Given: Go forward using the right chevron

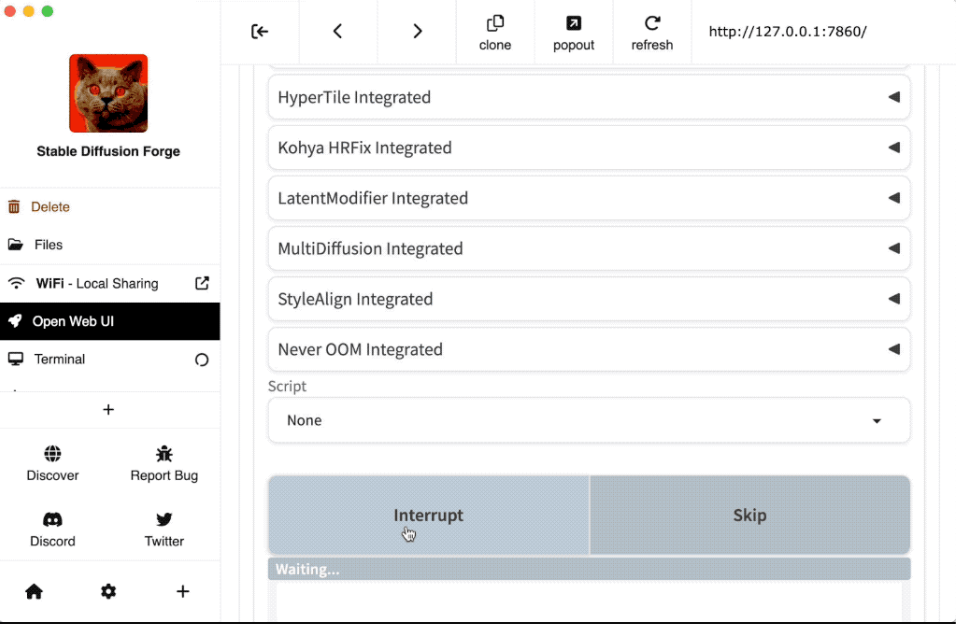Looking at the screenshot, I should click(x=417, y=31).
